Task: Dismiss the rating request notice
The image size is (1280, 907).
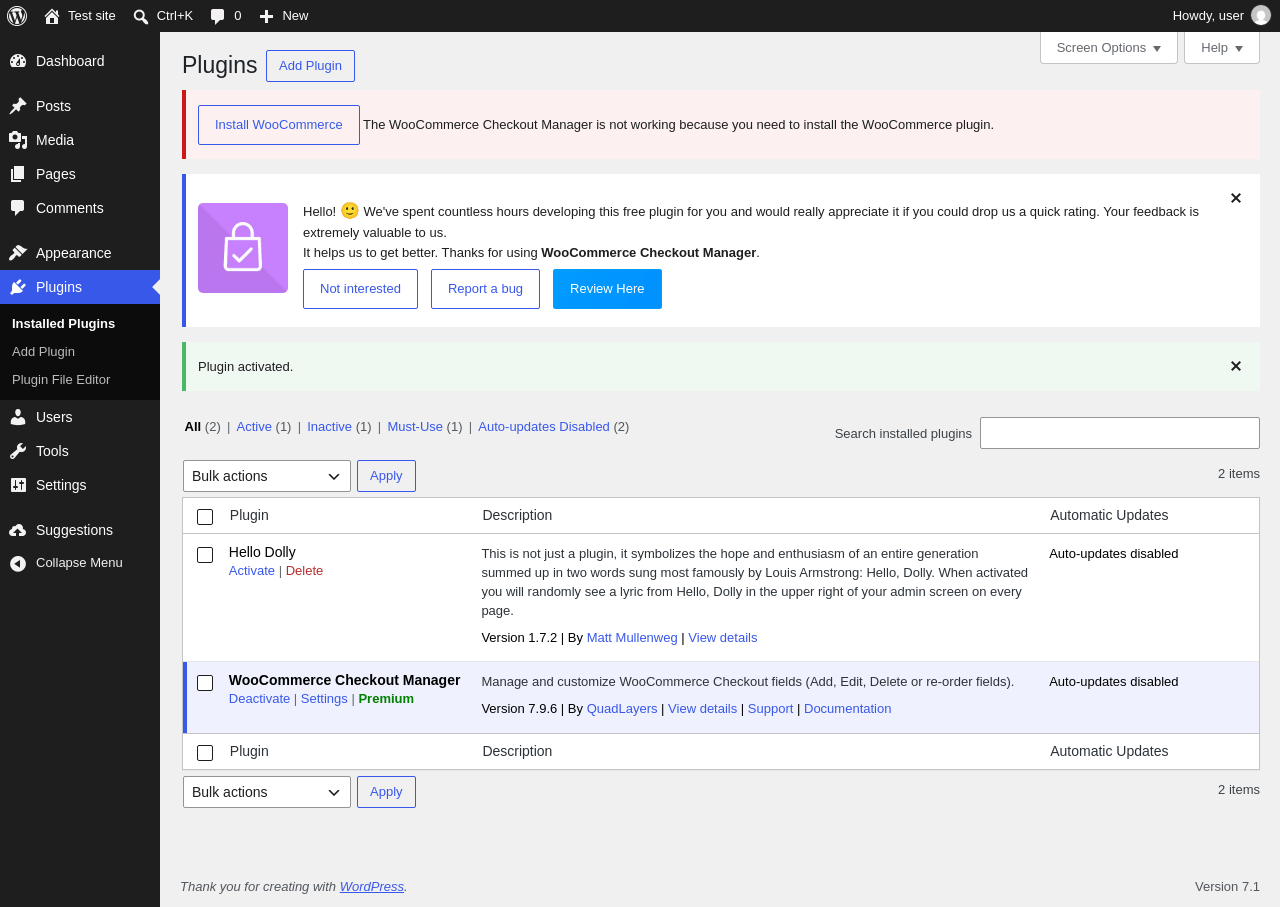Action: (x=1236, y=198)
